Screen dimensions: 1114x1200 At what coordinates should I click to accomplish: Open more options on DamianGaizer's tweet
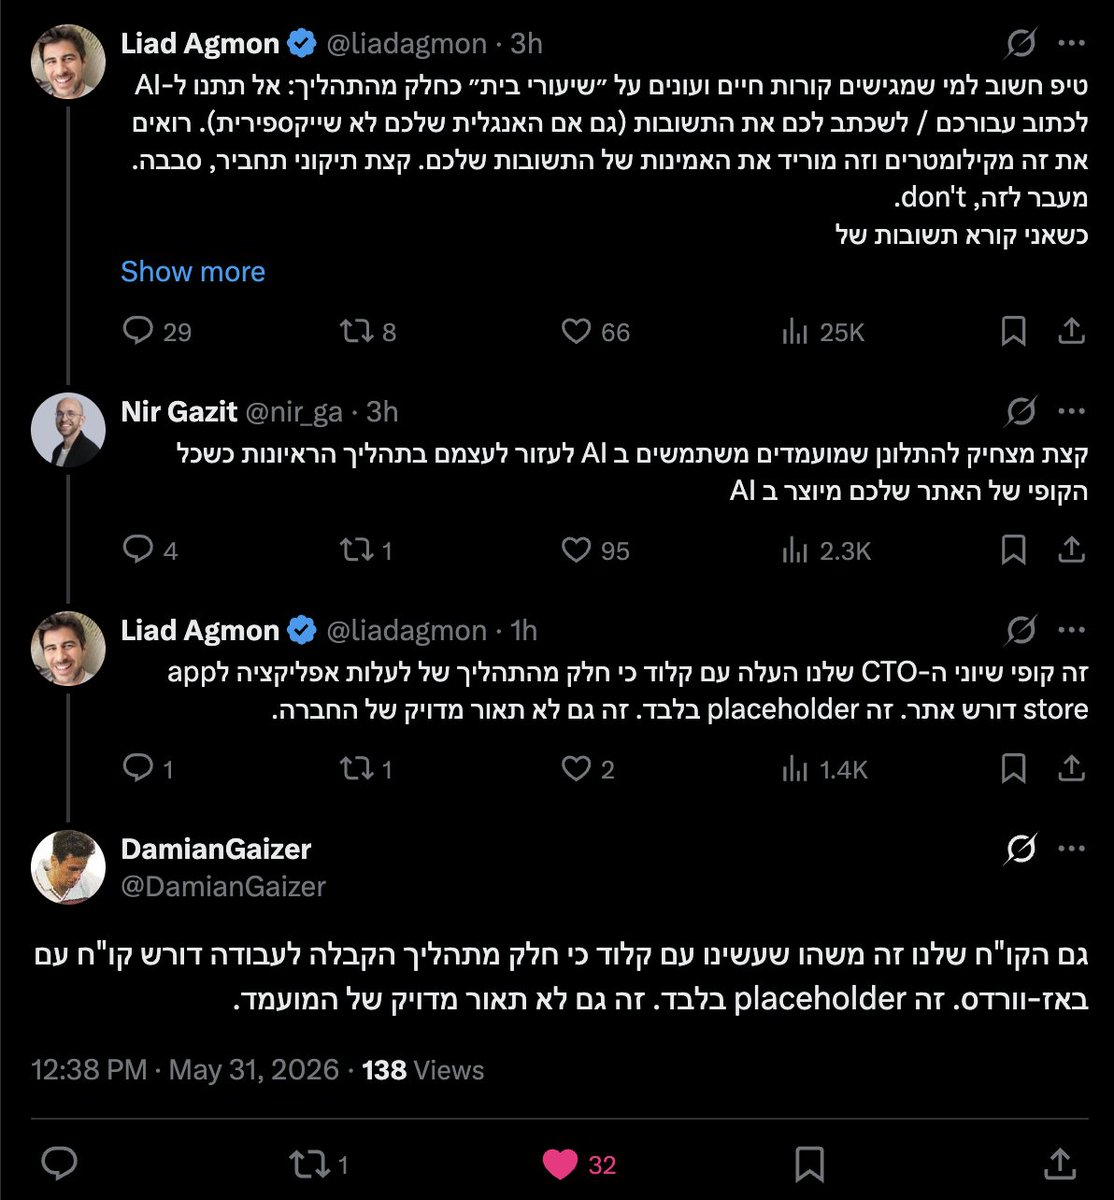click(x=1072, y=849)
